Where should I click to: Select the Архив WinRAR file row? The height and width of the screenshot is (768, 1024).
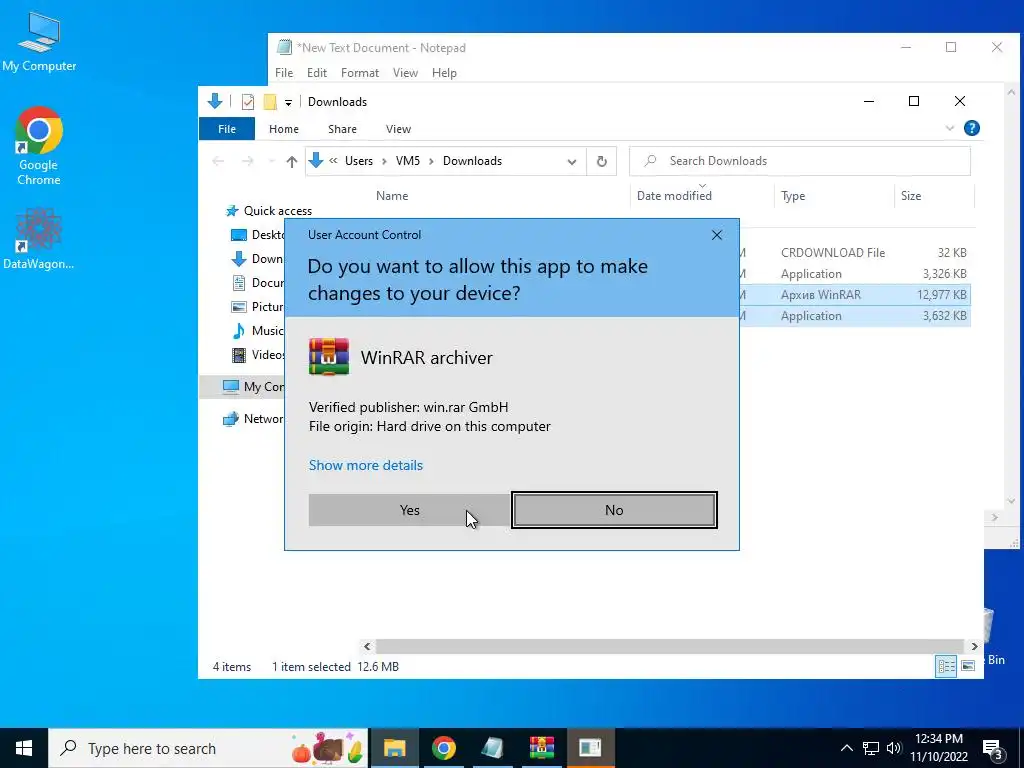(856, 295)
